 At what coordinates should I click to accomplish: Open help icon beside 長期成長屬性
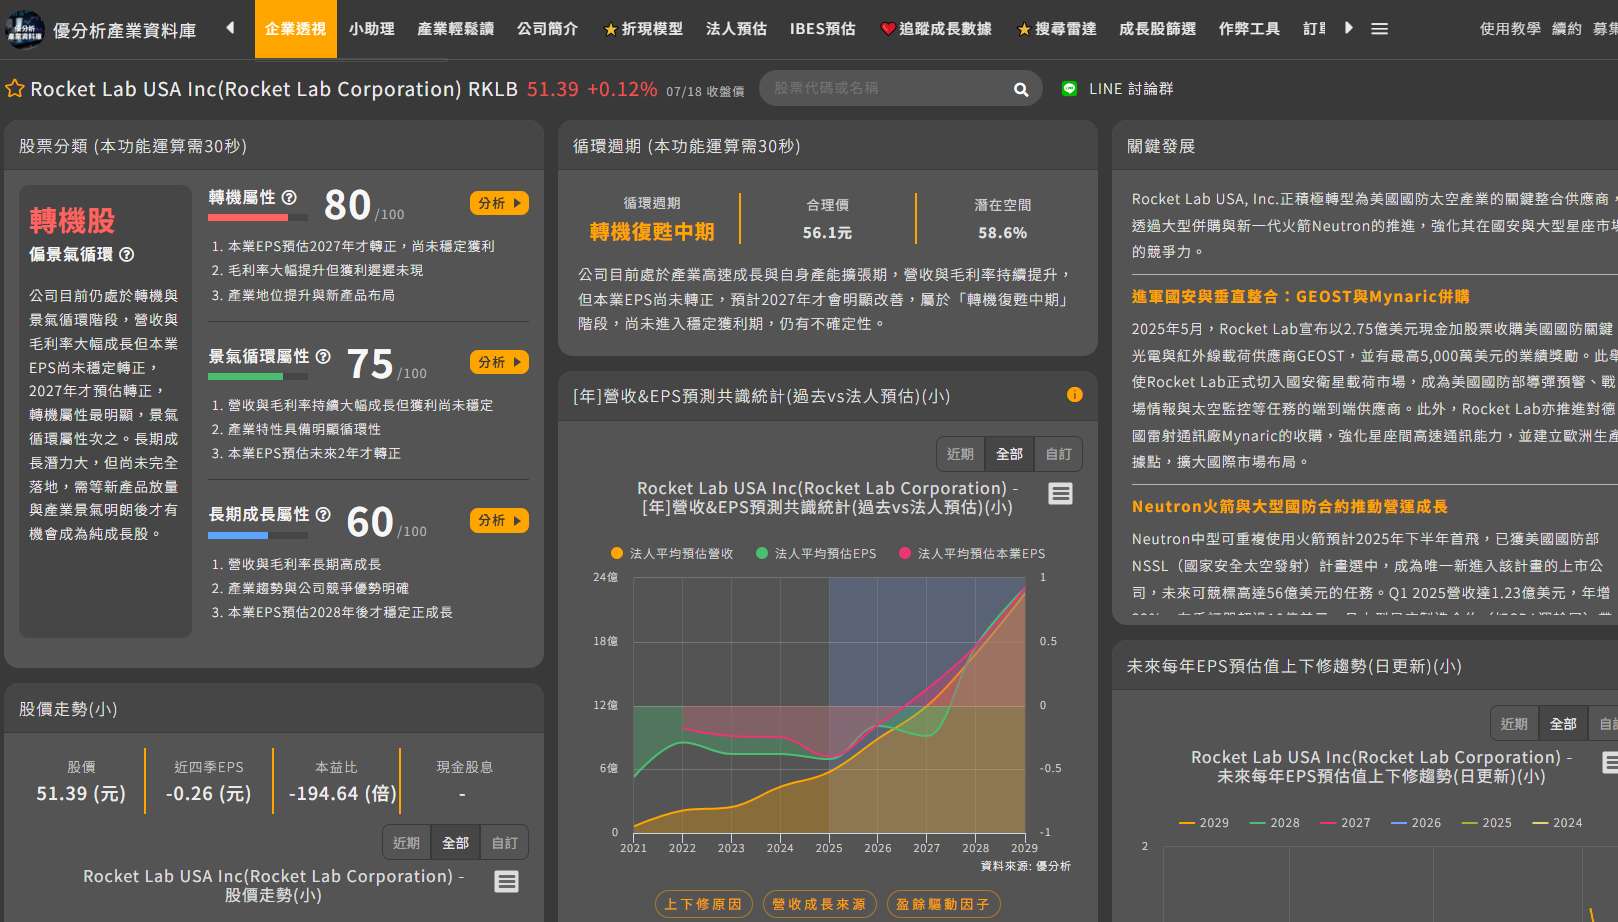point(323,514)
